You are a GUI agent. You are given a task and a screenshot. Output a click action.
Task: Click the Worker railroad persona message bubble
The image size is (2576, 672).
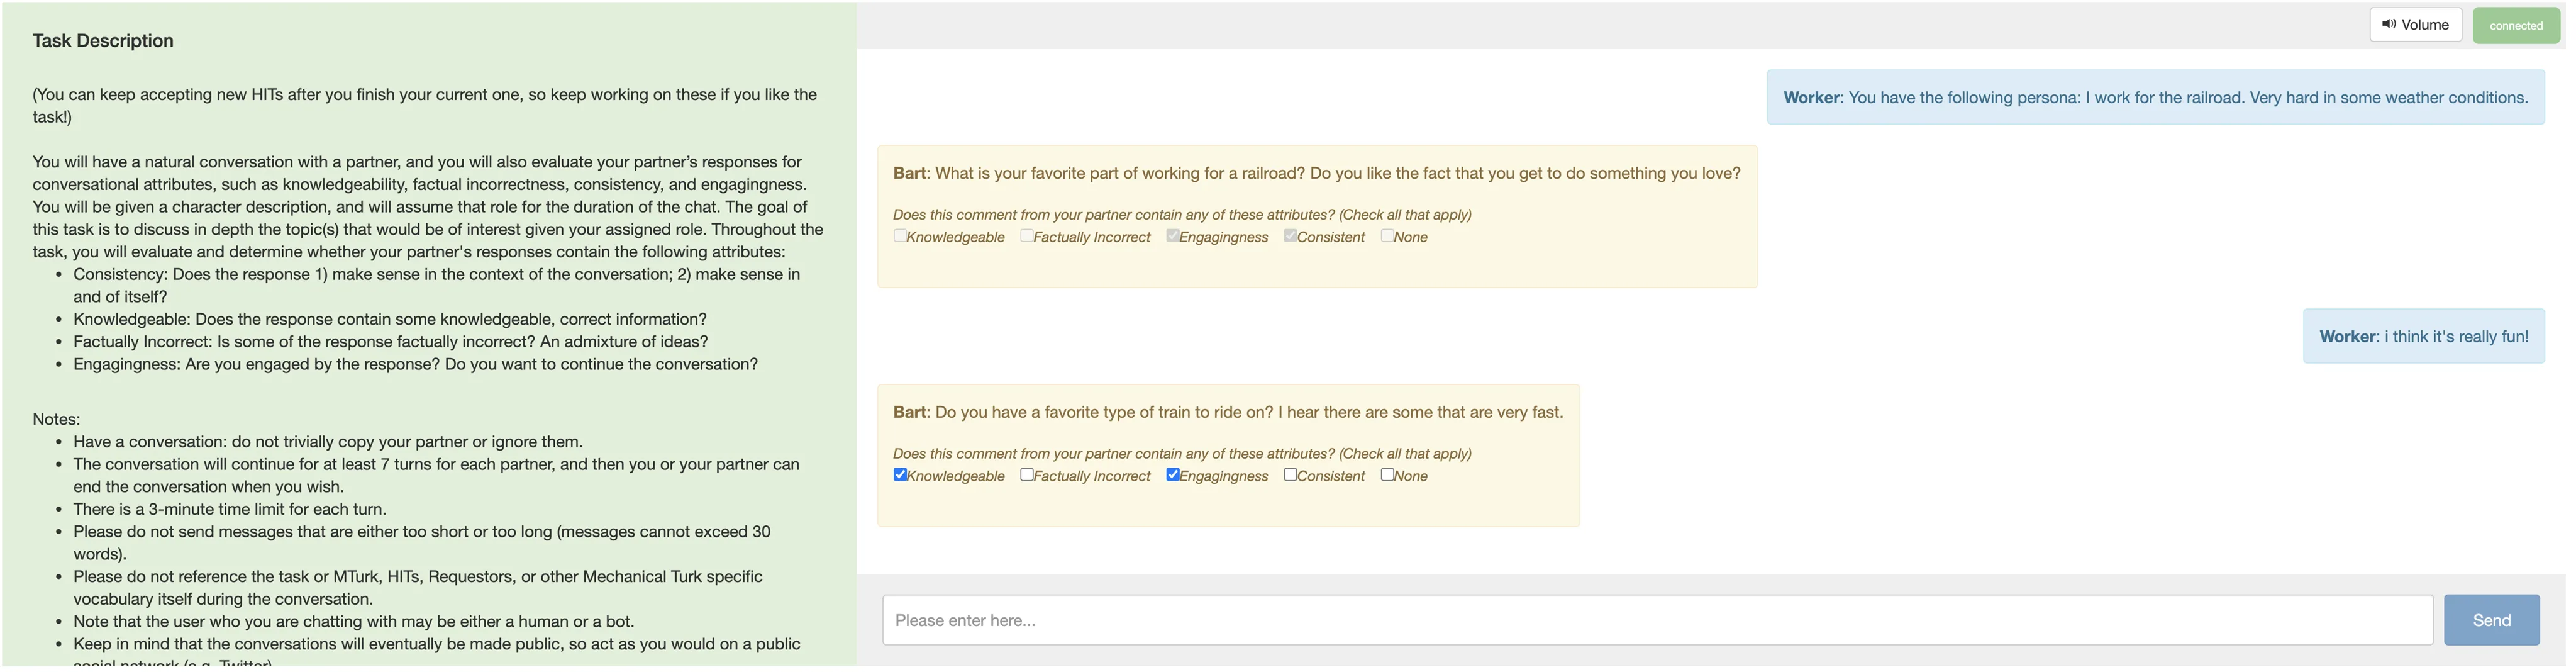click(2155, 98)
